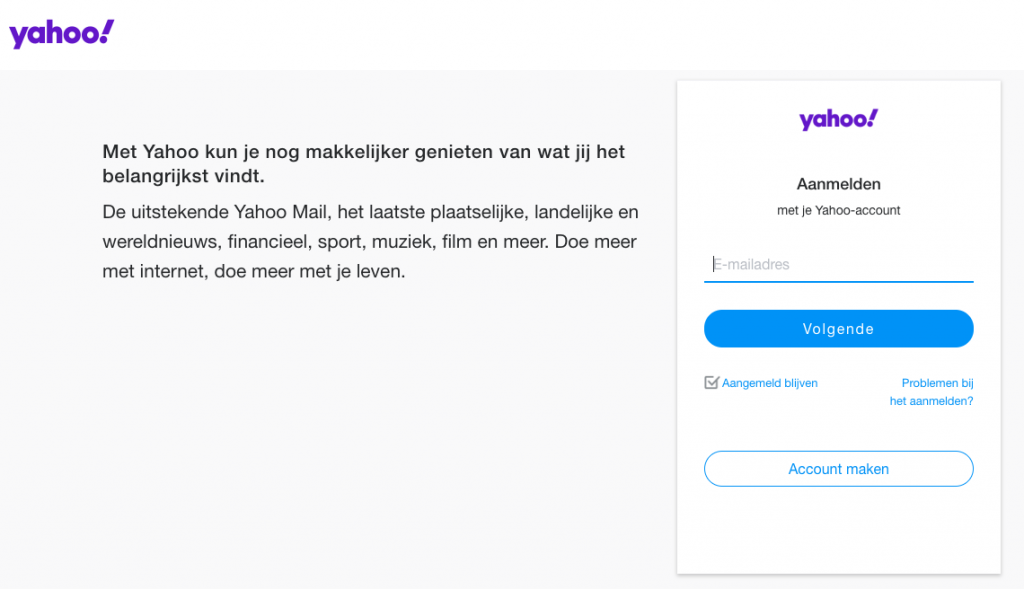Click the purple Yahoo logo in header

point(61,33)
